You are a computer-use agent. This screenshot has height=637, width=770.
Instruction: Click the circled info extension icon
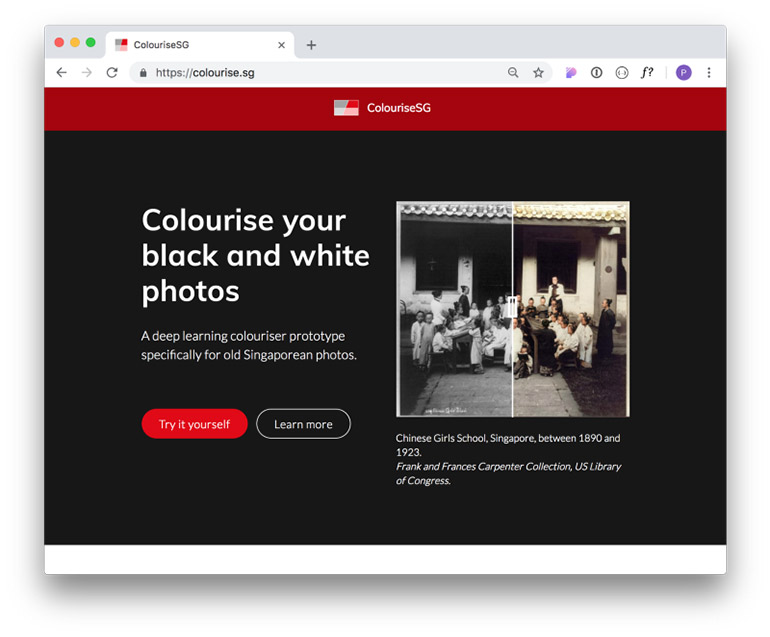tap(596, 73)
